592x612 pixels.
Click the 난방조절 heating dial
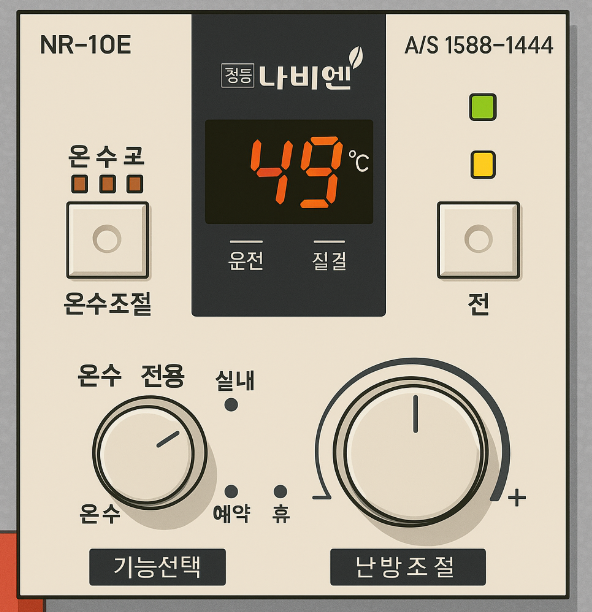[411, 453]
